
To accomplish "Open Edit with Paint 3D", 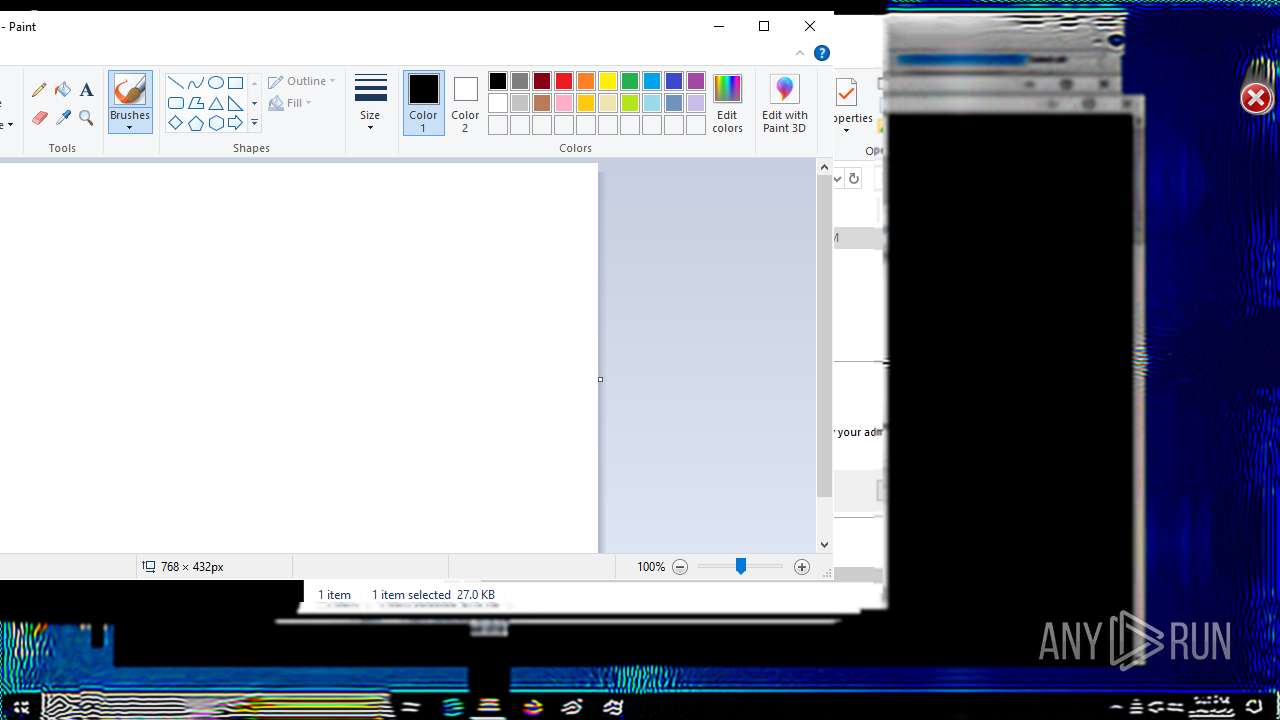I will coord(784,103).
